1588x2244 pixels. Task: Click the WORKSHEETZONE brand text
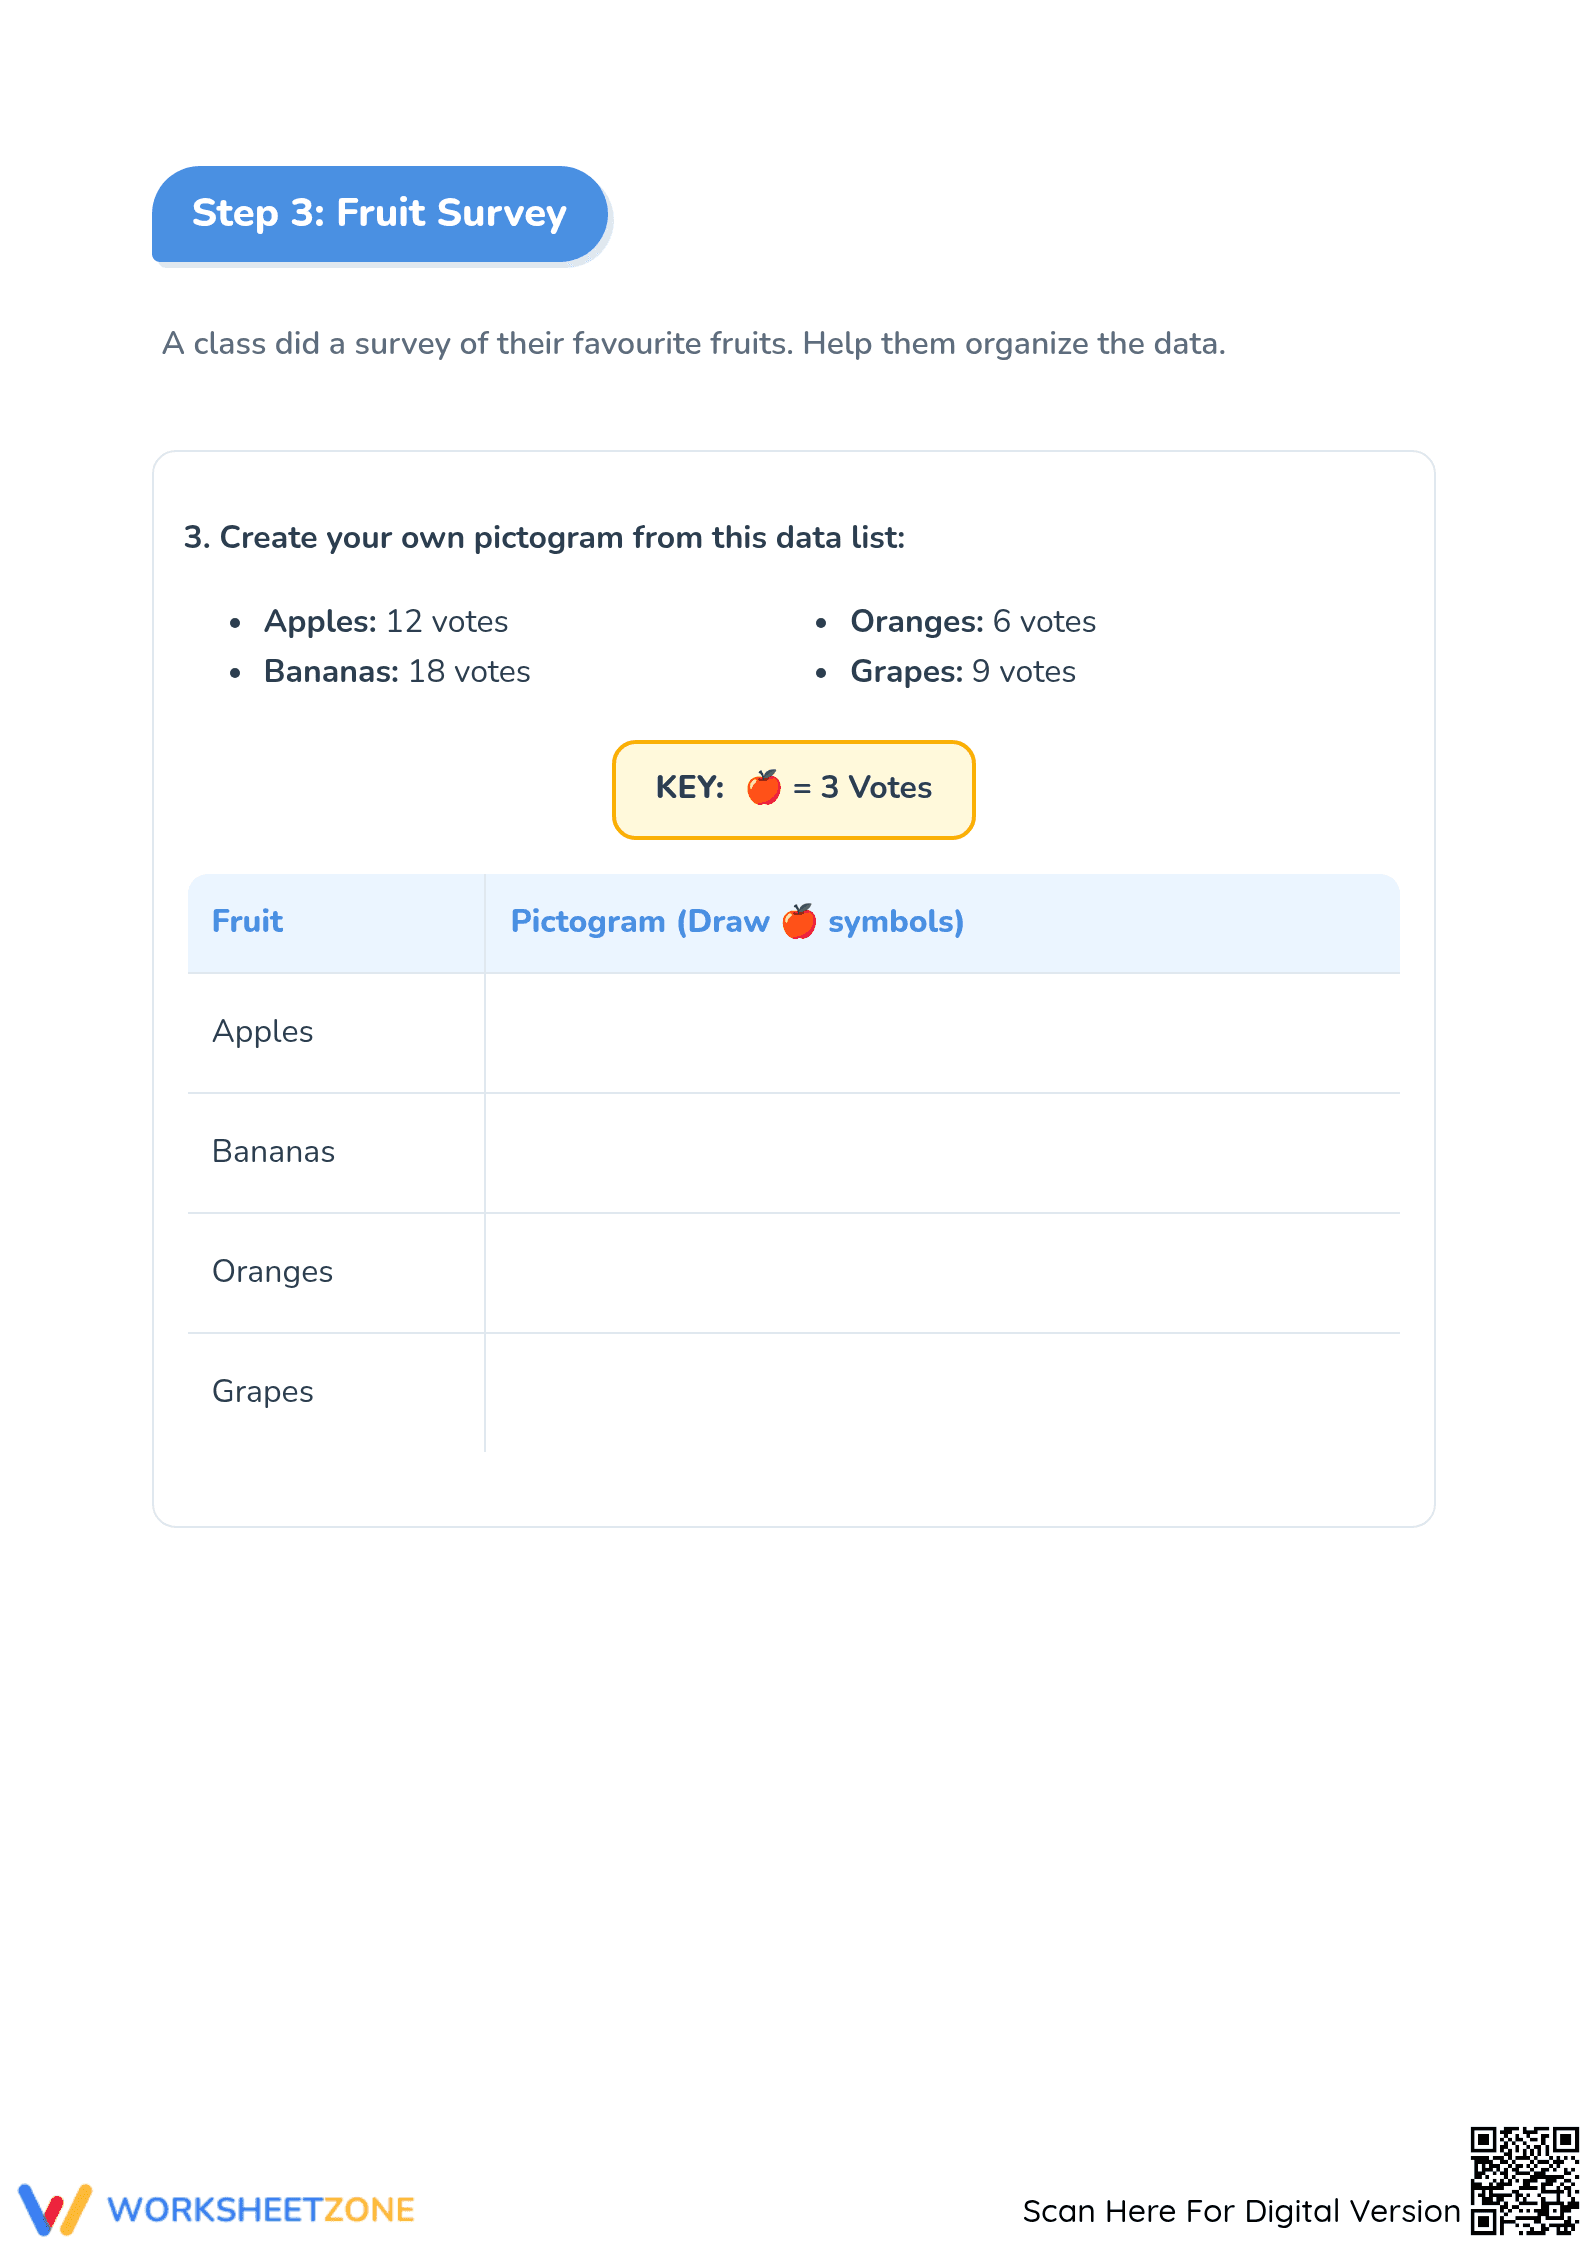[x=261, y=2210]
